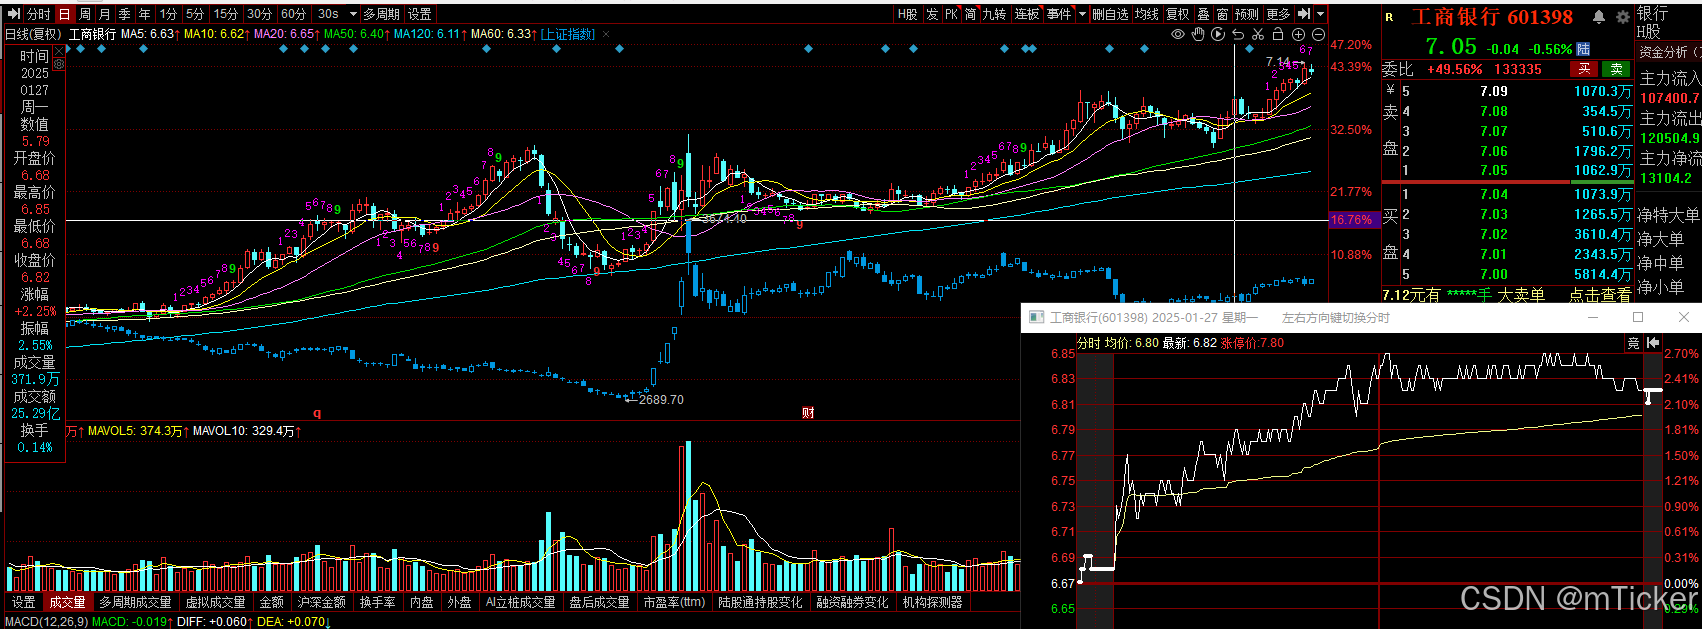Viewport: 1702px width, 629px height.
Task: Select the 虚拟成交量 indicator tab
Action: click(215, 602)
